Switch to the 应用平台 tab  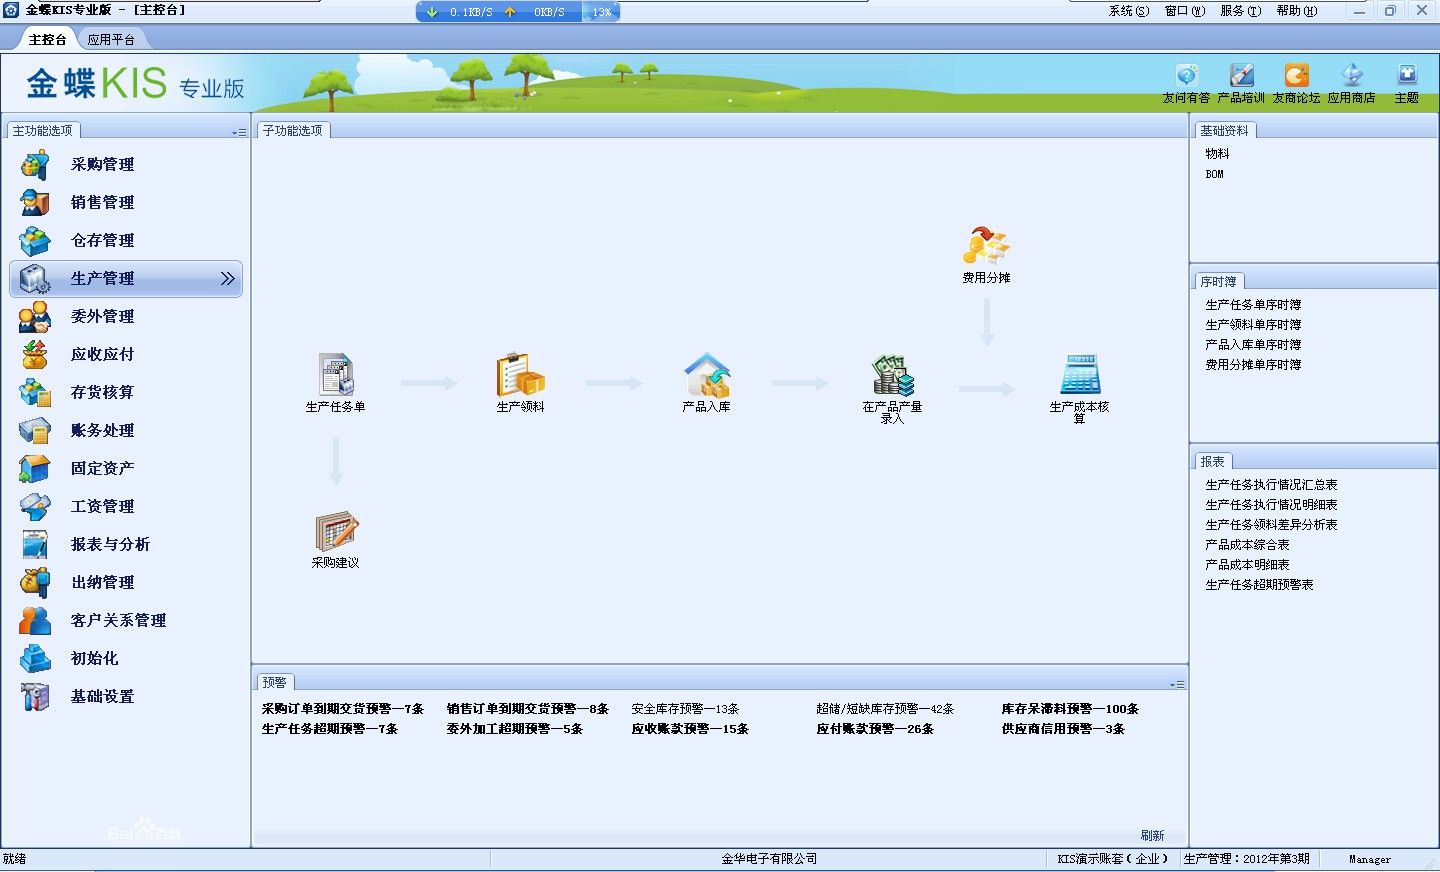click(111, 40)
